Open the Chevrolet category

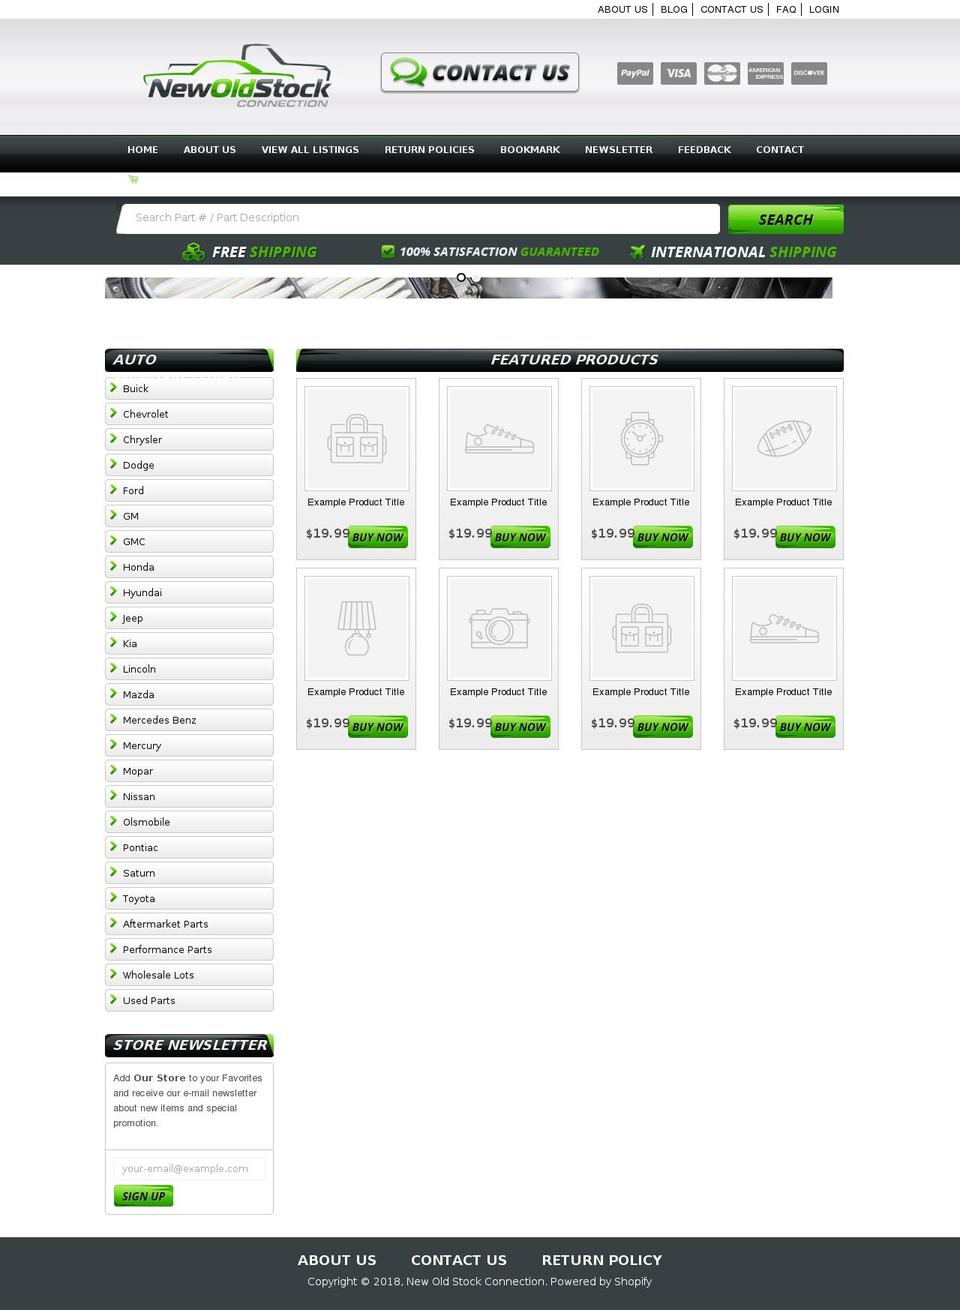click(189, 414)
